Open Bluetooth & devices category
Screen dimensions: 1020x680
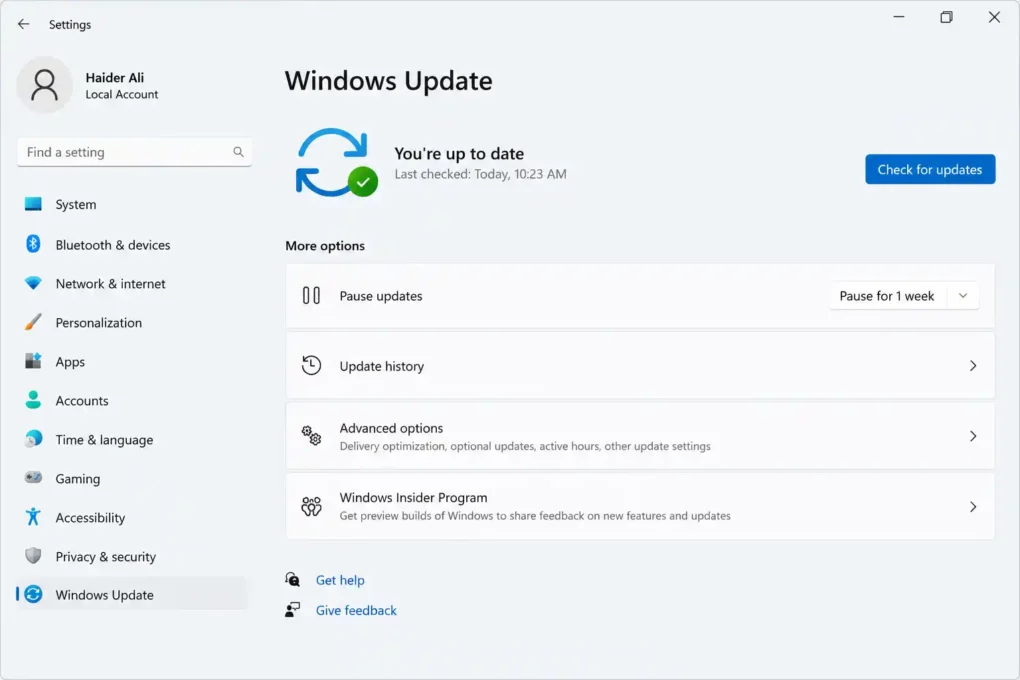tap(133, 245)
